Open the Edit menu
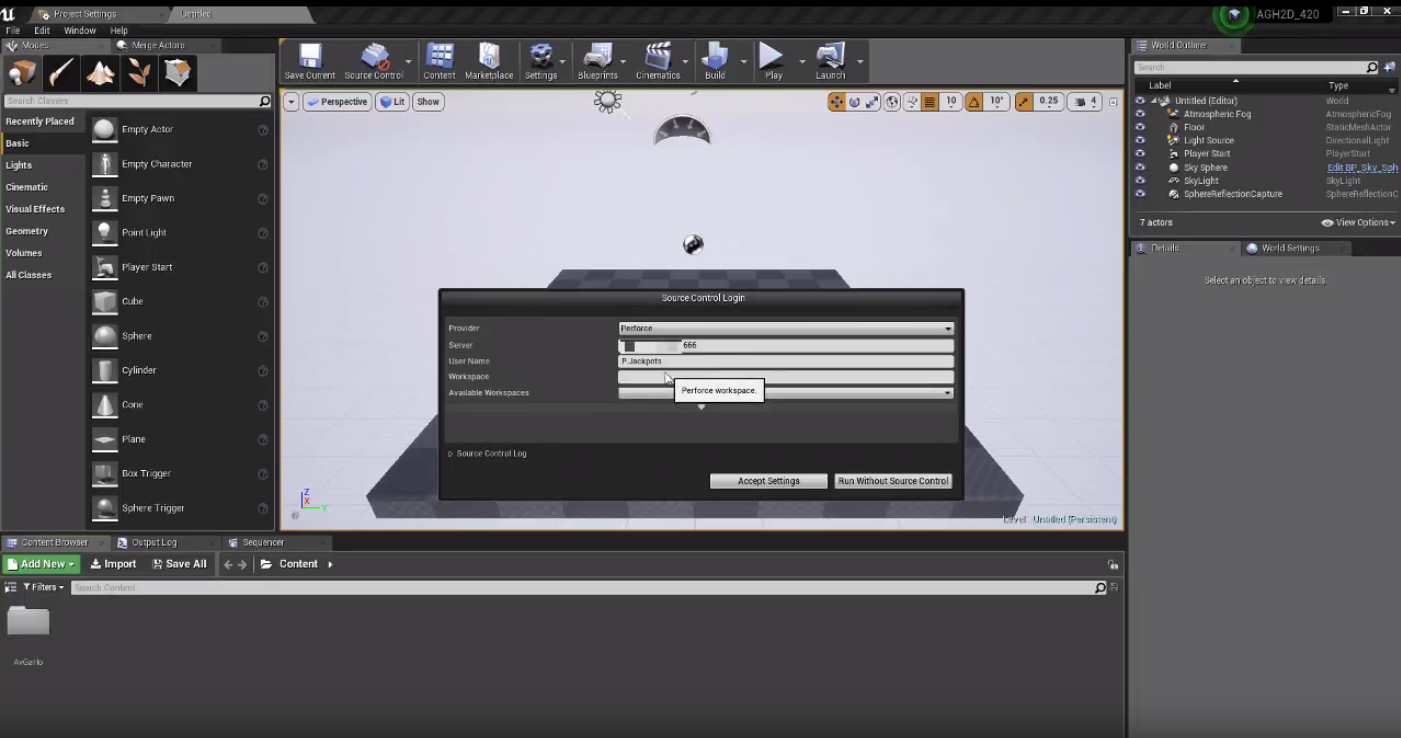Viewport: 1401px width, 738px height. pyautogui.click(x=42, y=31)
